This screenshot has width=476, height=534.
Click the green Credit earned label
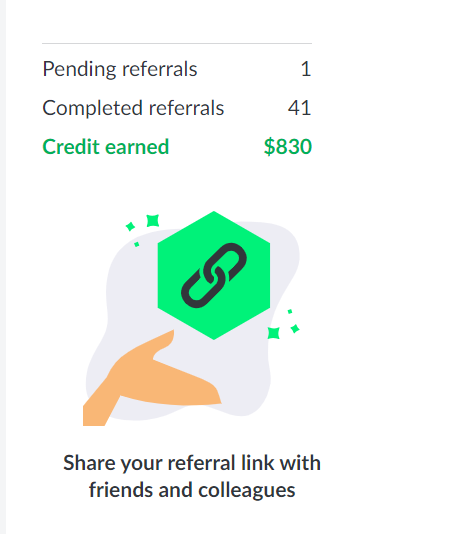tap(106, 147)
